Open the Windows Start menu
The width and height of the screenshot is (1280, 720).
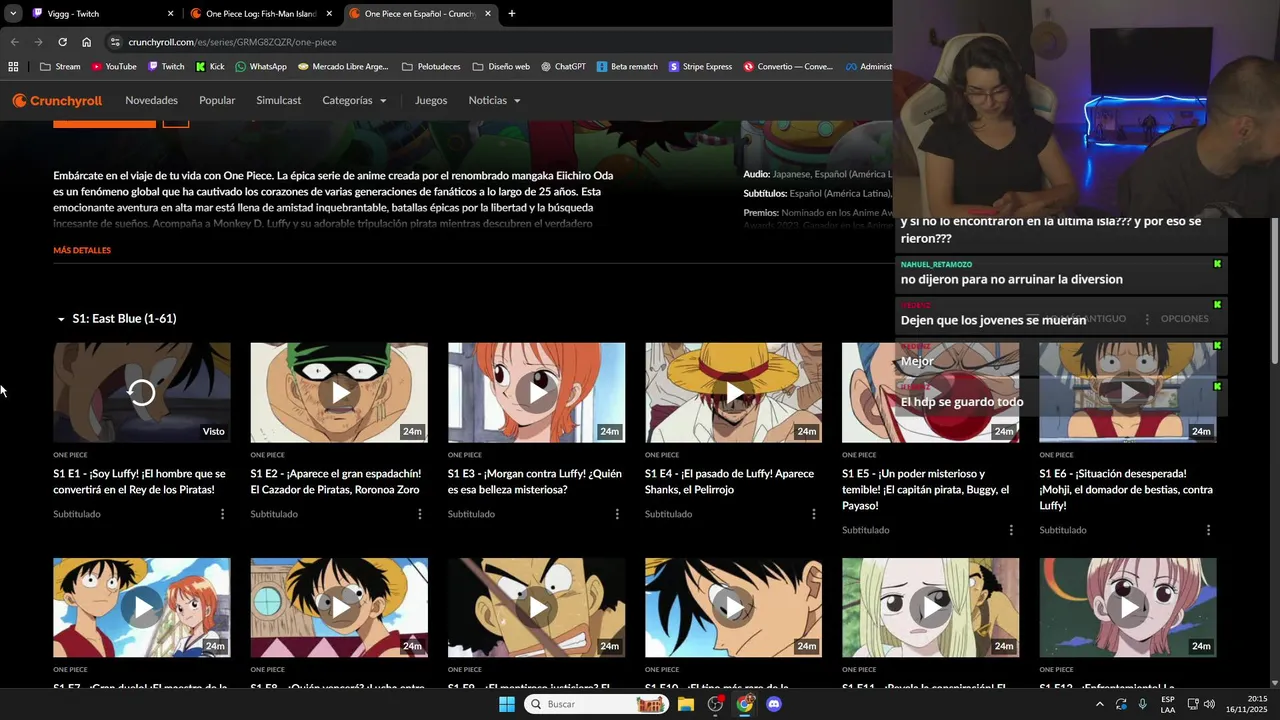click(x=507, y=704)
